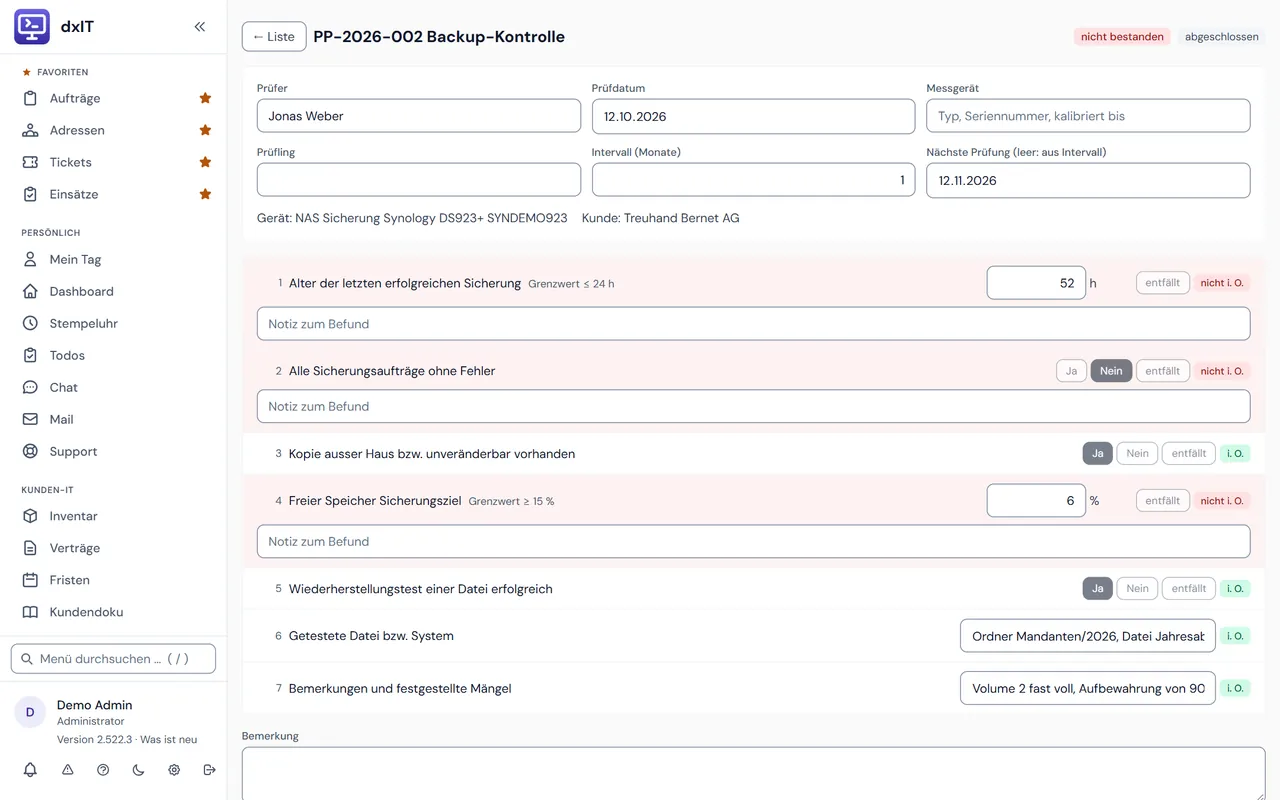Go back with the ← Liste button
This screenshot has height=800, width=1280.
(x=274, y=37)
